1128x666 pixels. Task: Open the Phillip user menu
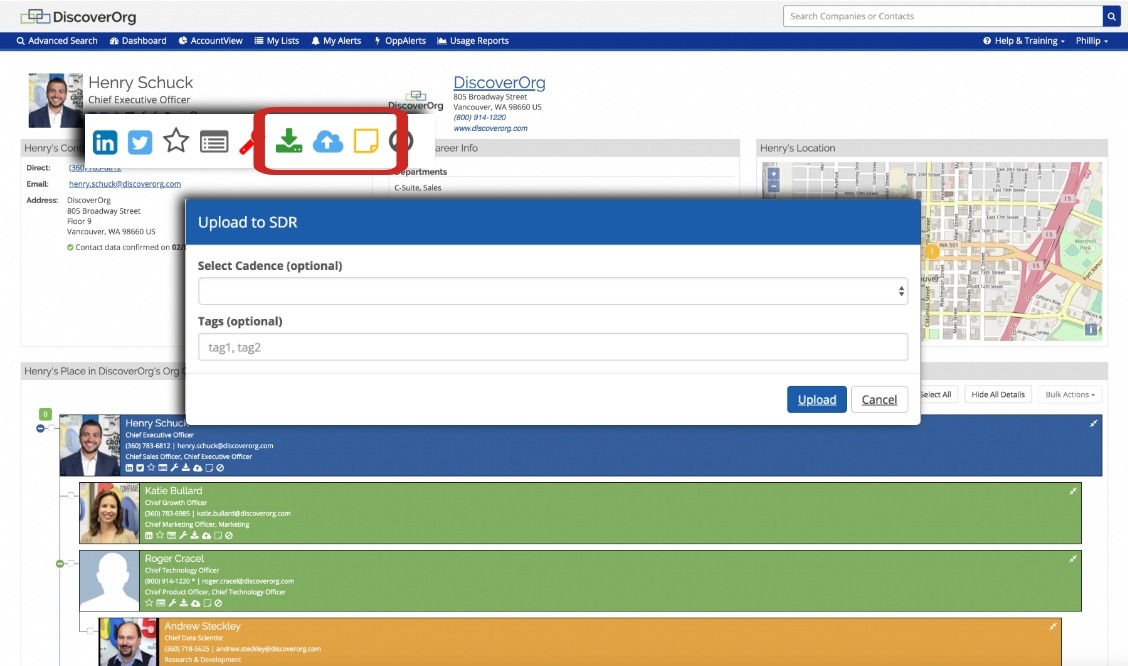[1091, 41]
